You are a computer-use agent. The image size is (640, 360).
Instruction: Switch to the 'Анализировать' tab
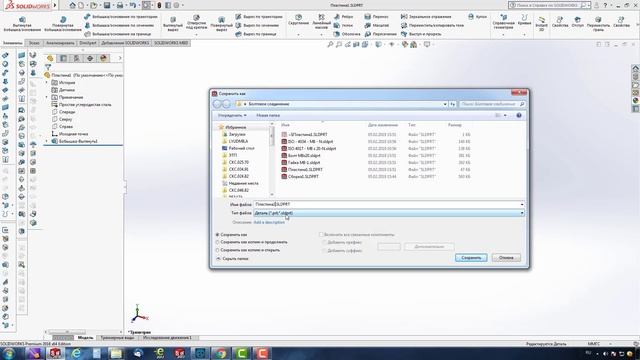[x=60, y=43]
